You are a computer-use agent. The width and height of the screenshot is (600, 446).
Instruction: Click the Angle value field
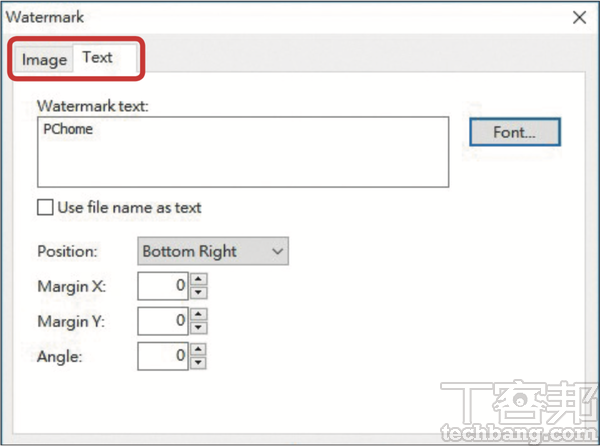(x=163, y=356)
